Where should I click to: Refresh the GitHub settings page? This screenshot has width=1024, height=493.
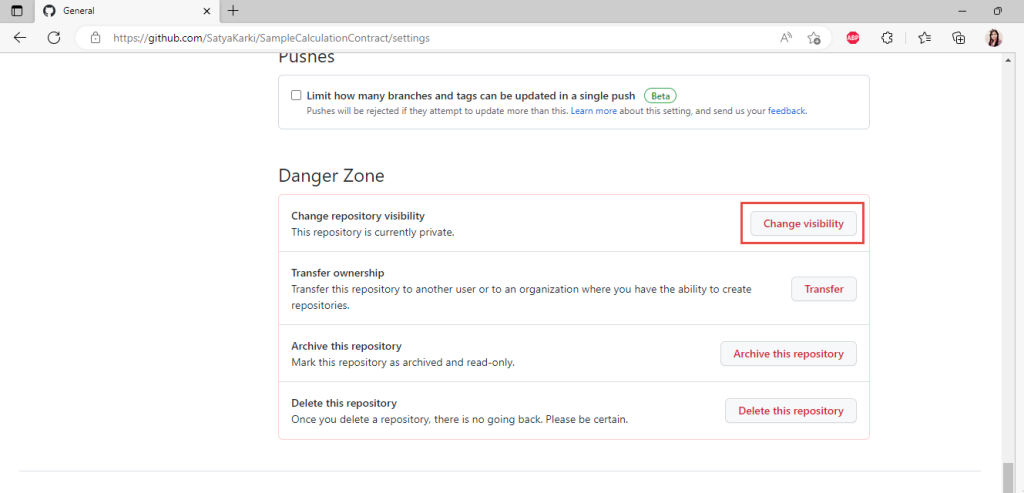54,38
